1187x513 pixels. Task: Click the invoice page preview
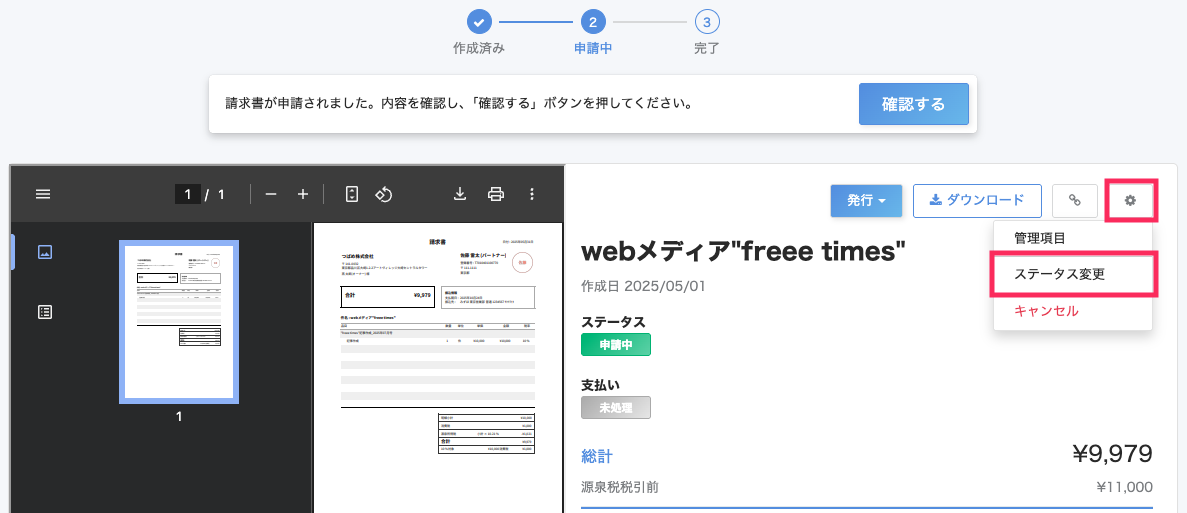tap(438, 367)
